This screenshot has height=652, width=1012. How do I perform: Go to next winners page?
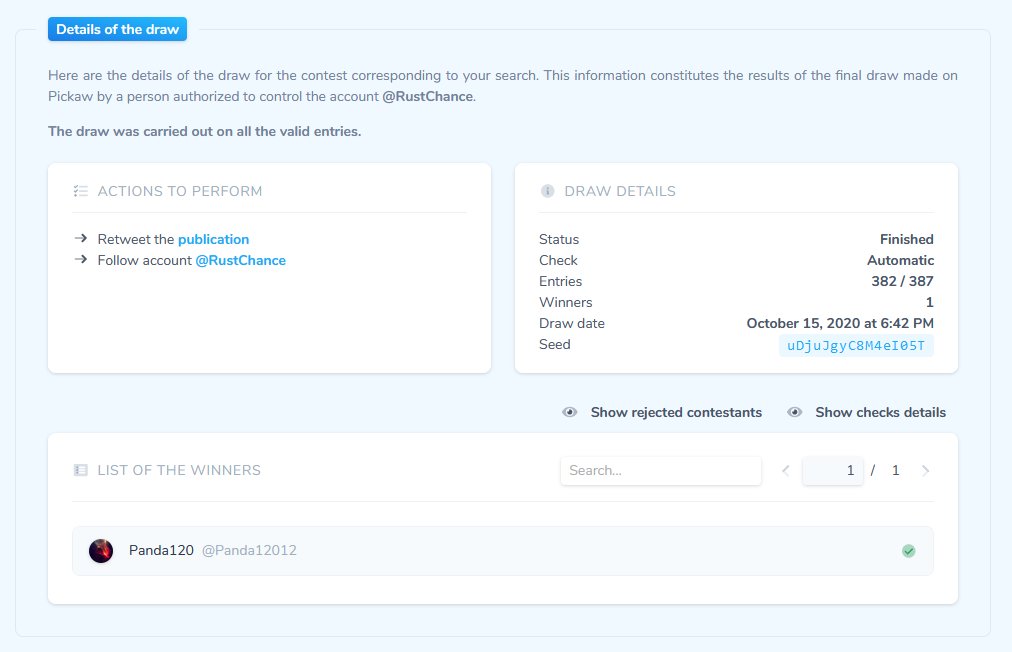click(926, 471)
